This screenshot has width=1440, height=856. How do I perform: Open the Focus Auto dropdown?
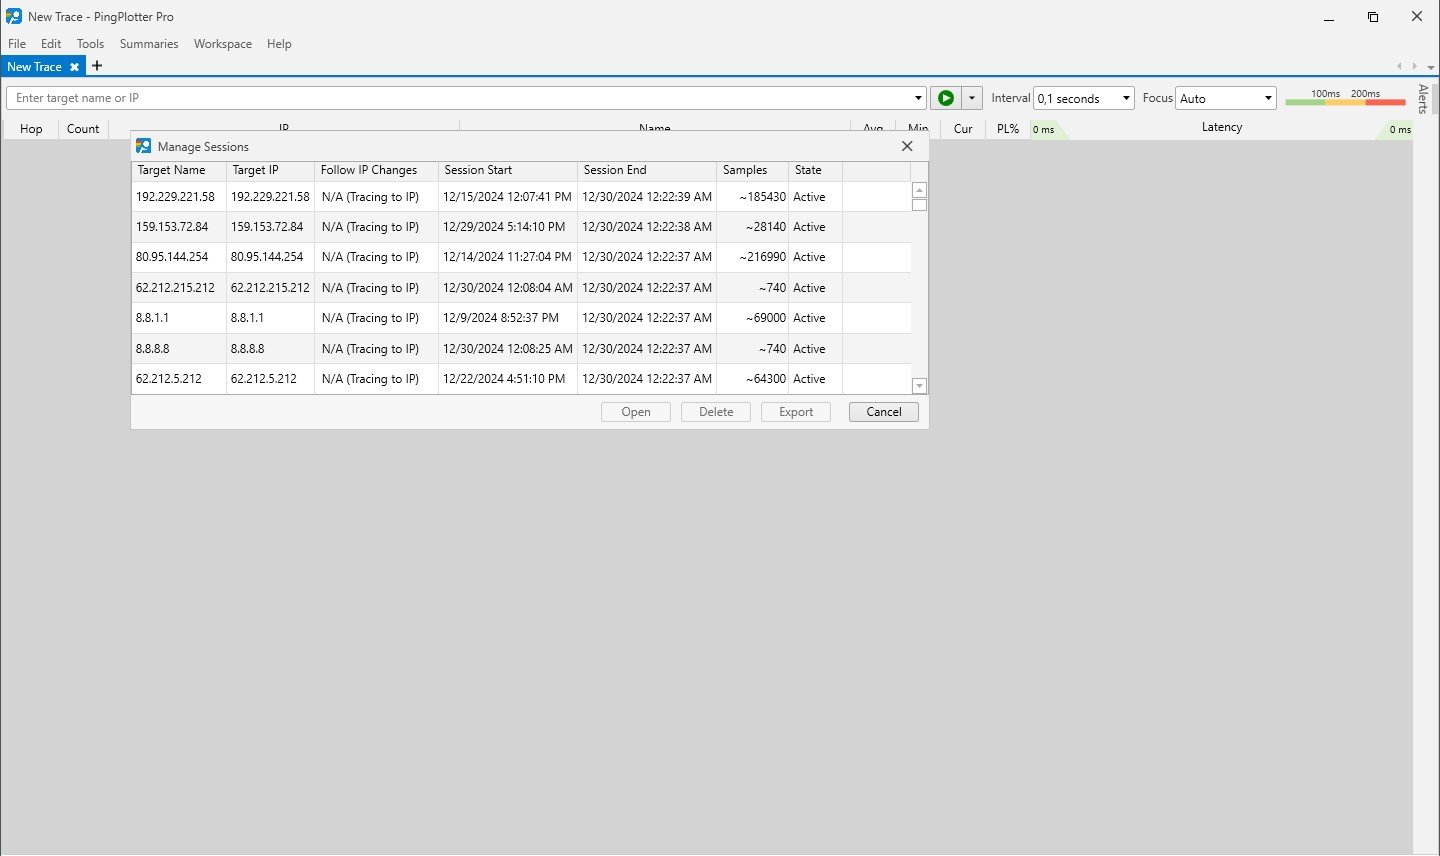(1226, 98)
